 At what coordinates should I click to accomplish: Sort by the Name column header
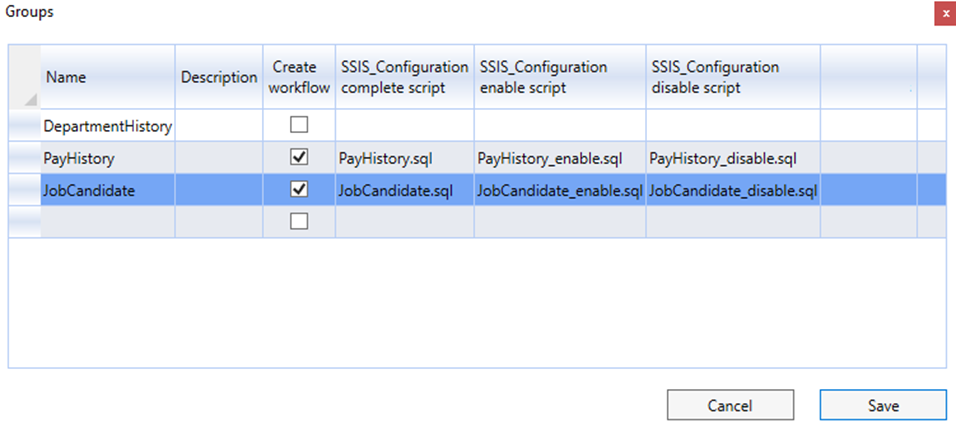(x=108, y=77)
